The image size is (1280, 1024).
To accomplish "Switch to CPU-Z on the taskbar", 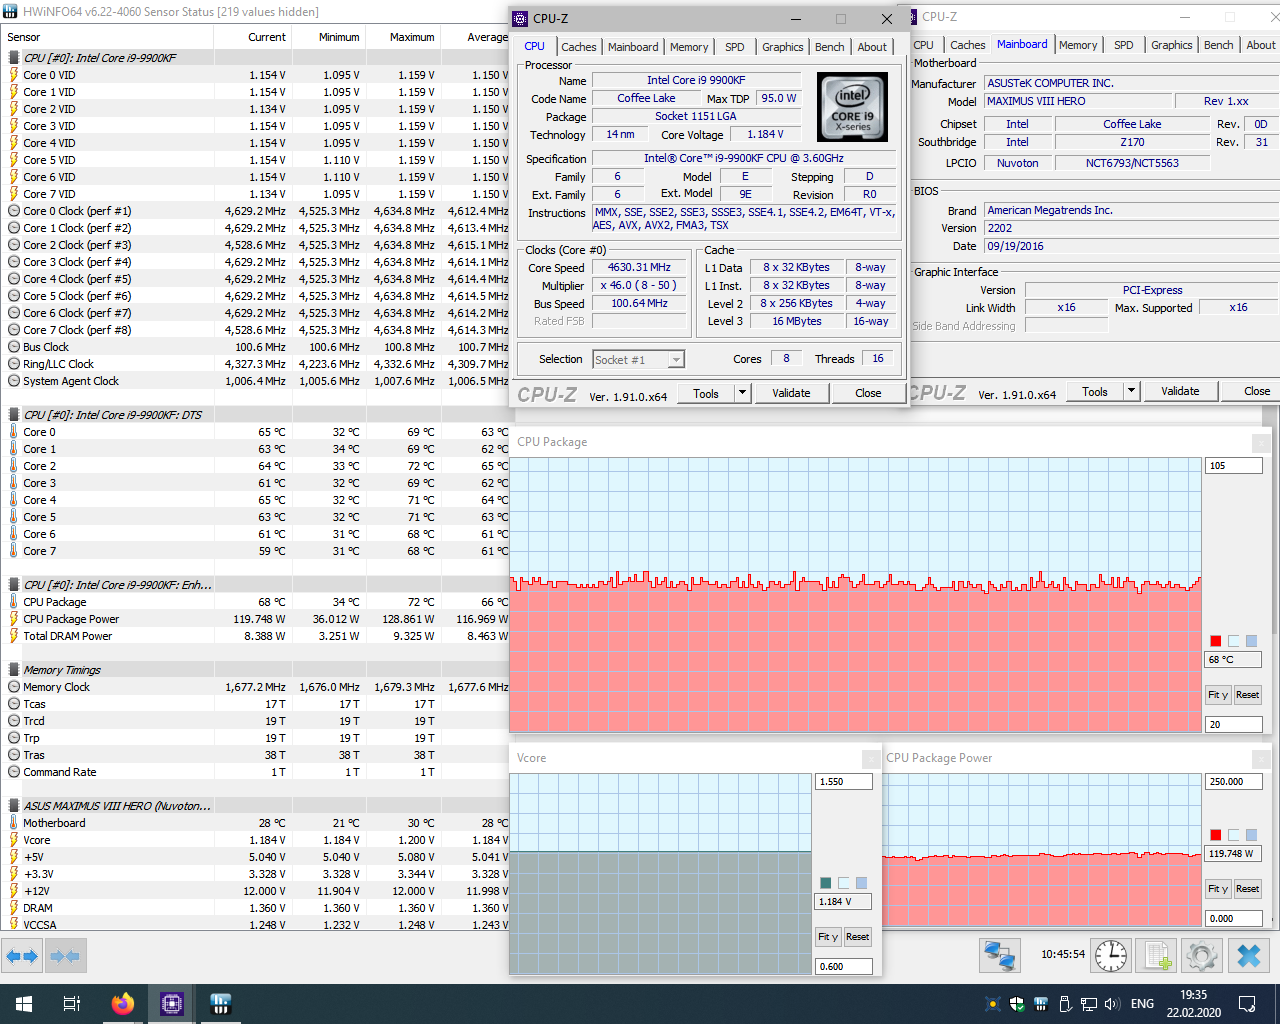I will click(x=171, y=1004).
